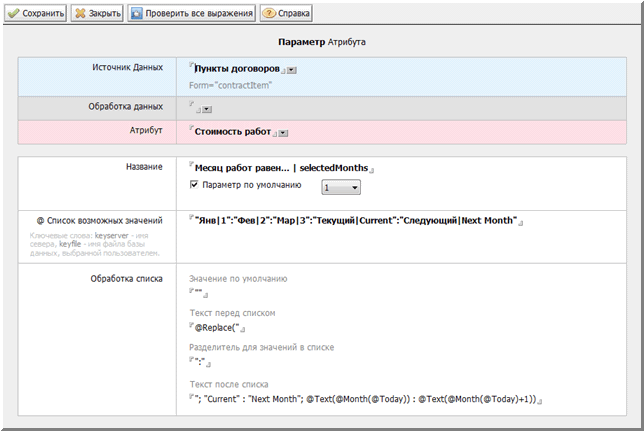The height and width of the screenshot is (431, 644).
Task: Click the Текст после списка formula field
Action: click(x=366, y=399)
